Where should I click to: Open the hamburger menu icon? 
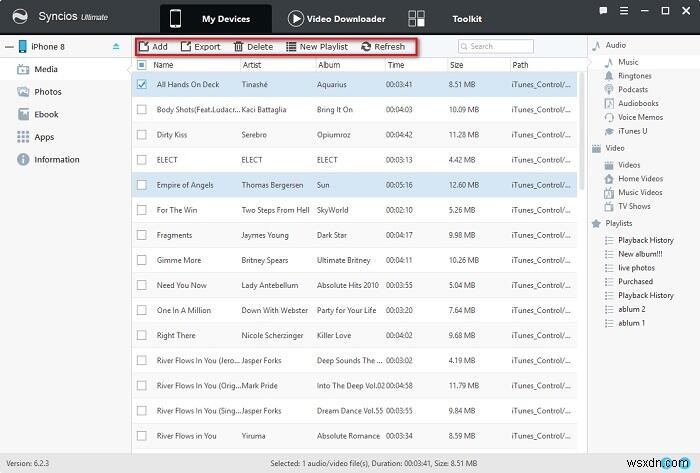click(x=624, y=11)
